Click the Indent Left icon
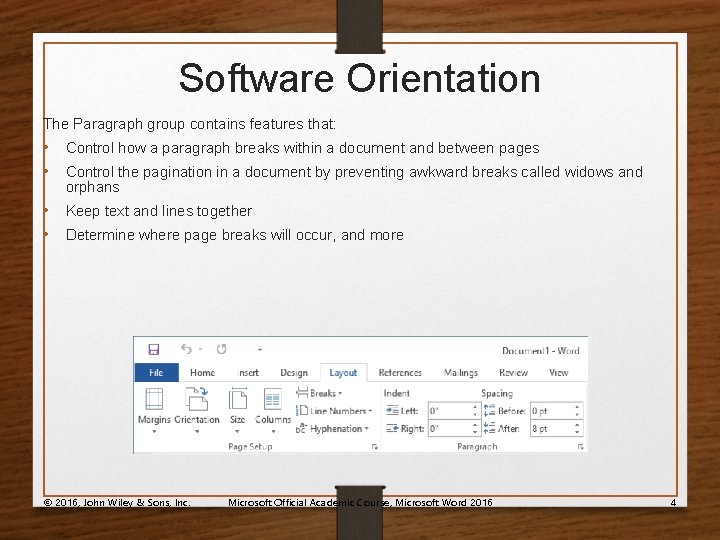This screenshot has height=540, width=720. click(x=392, y=410)
